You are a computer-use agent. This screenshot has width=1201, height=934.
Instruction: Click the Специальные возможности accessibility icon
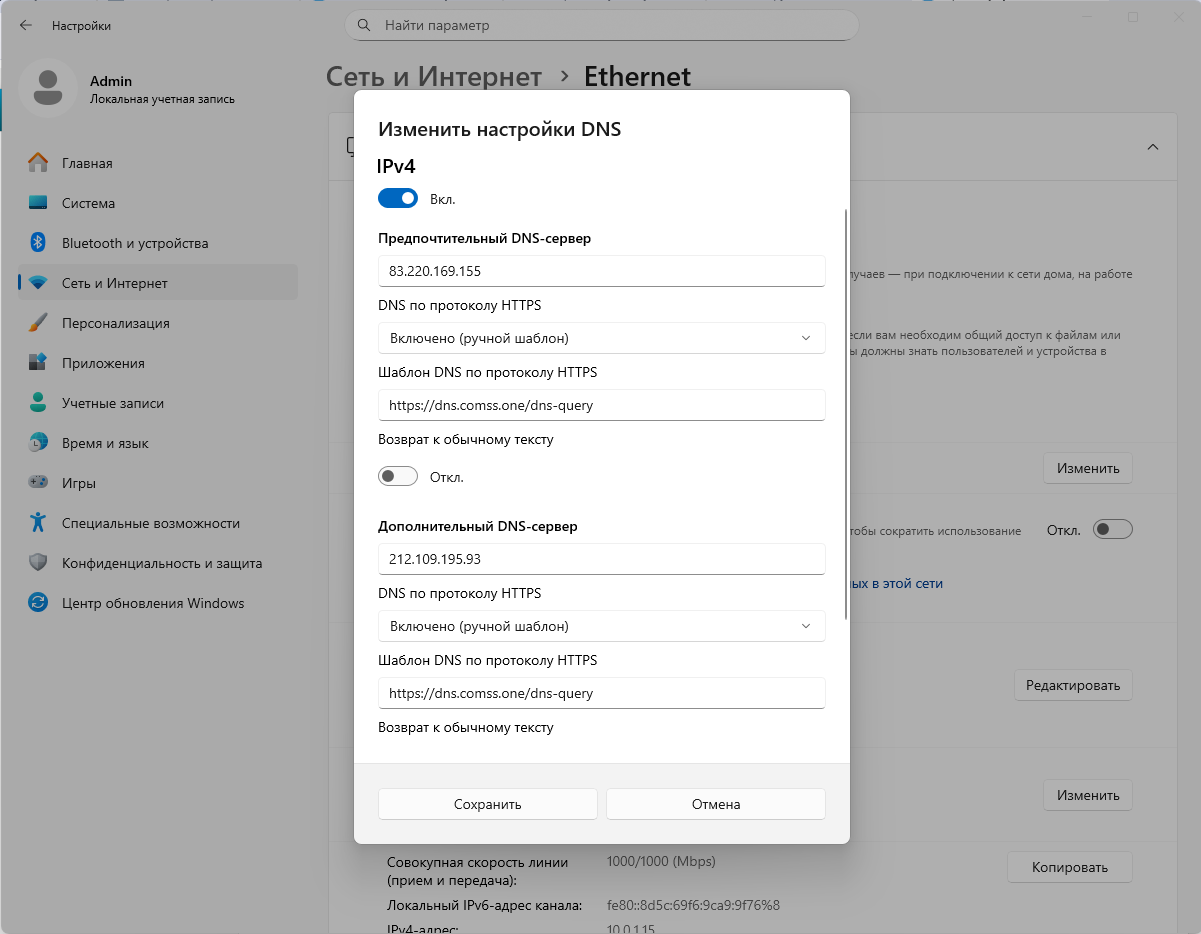point(38,523)
